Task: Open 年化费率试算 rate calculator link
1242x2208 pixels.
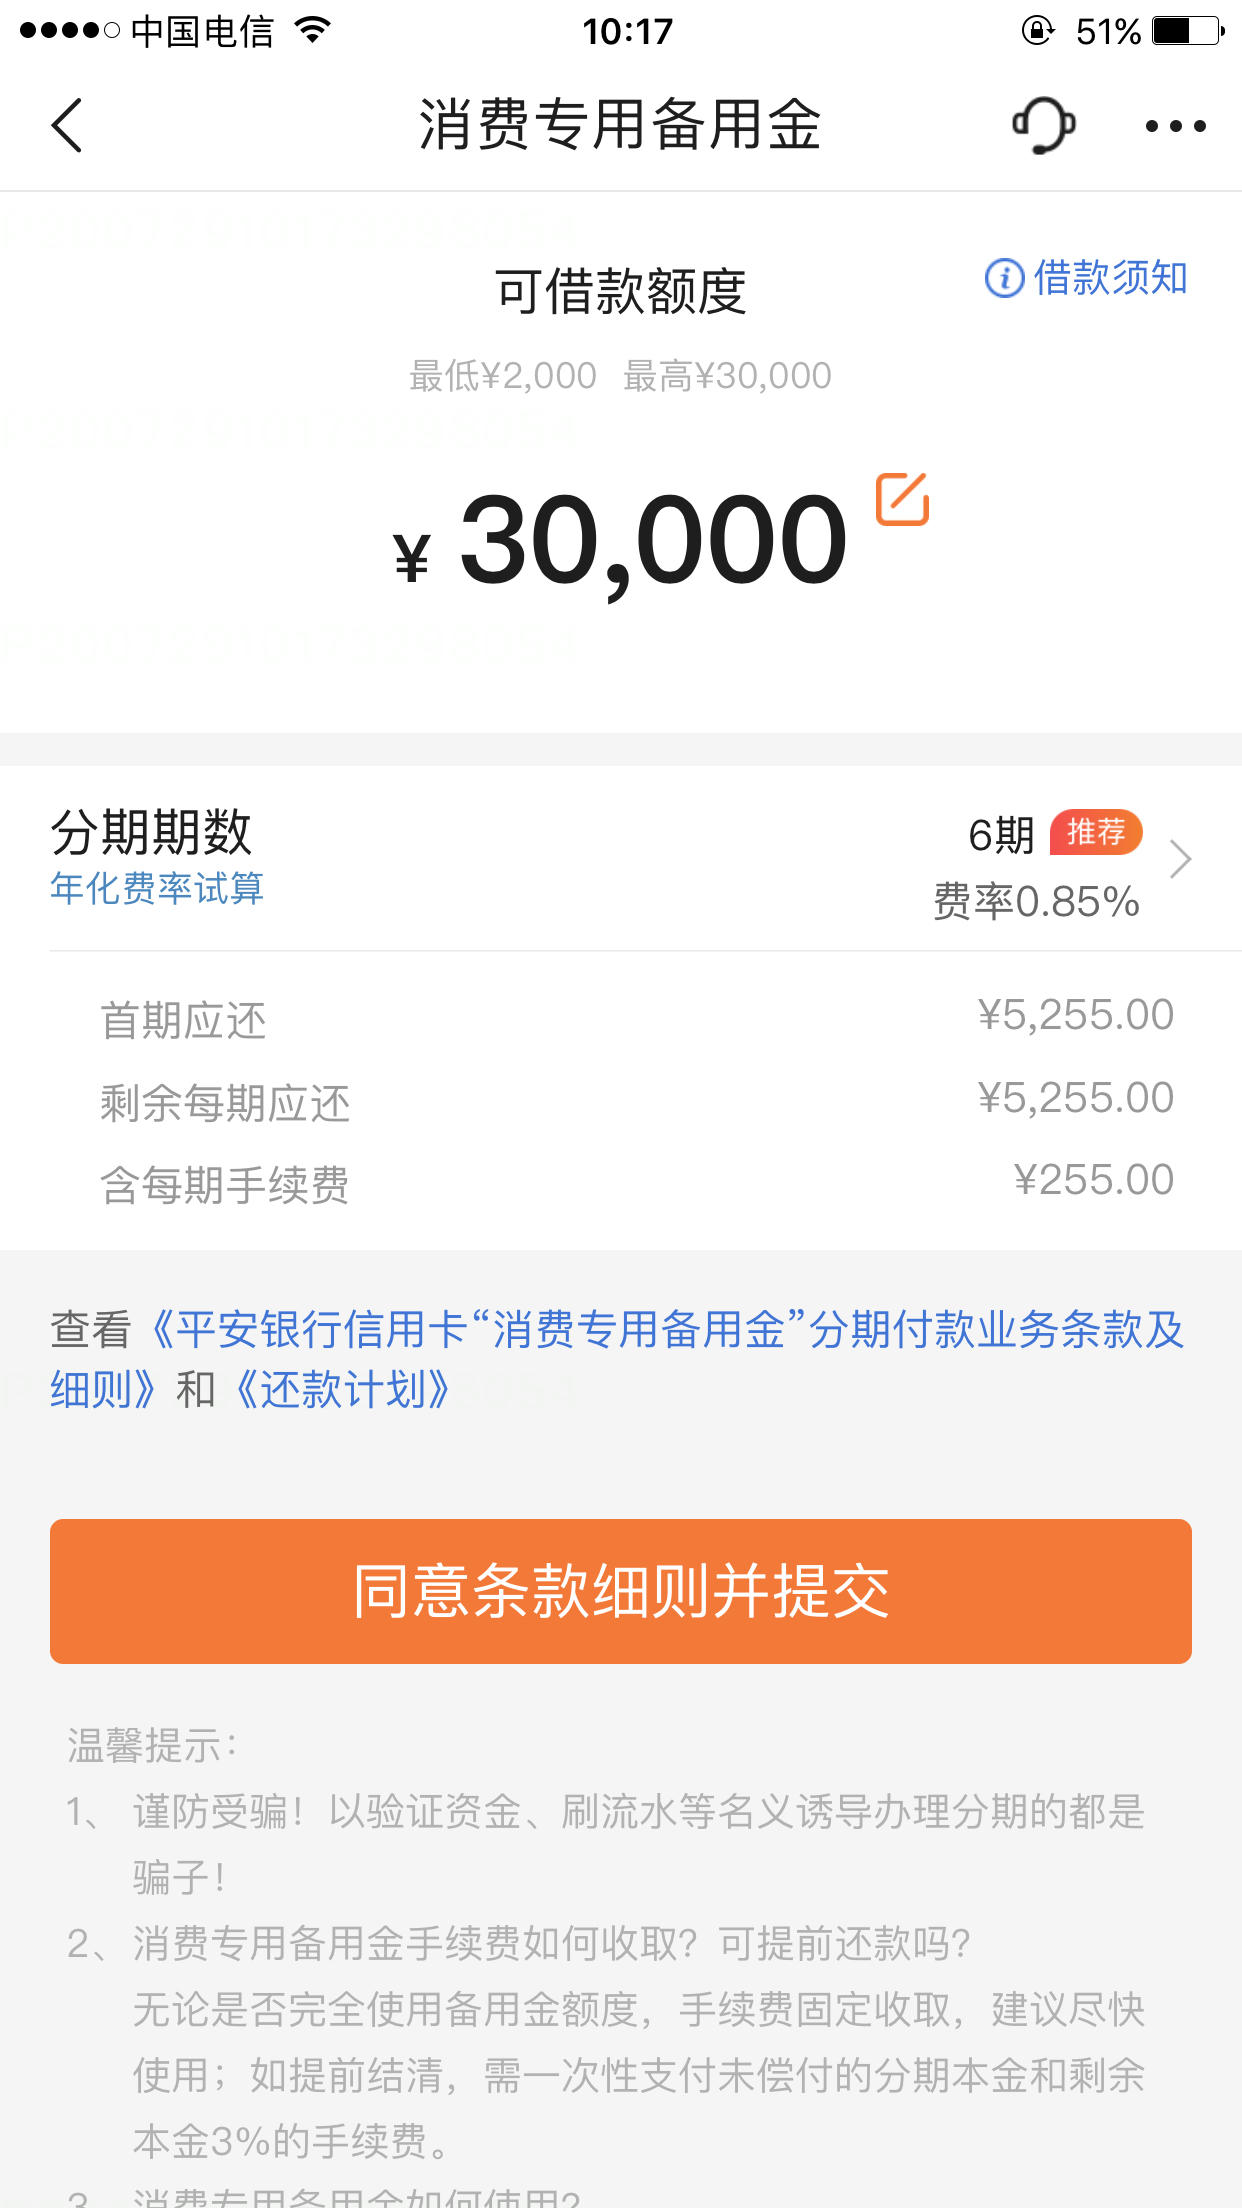Action: (x=157, y=888)
